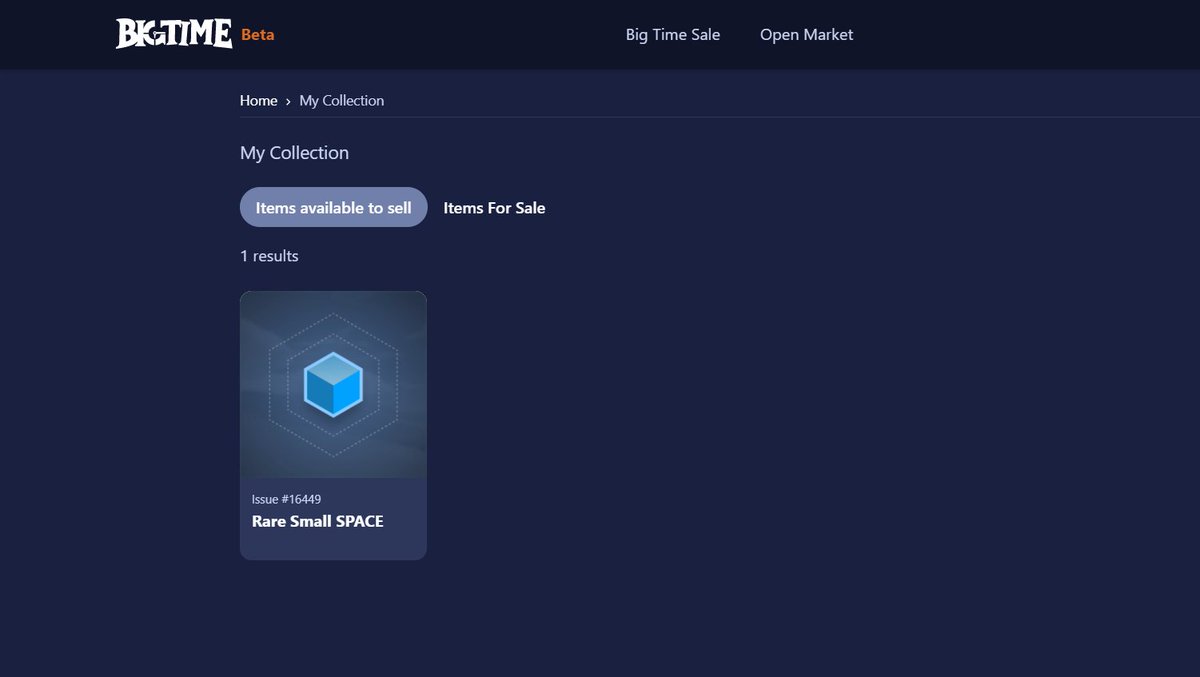Select the Items available to sell pill button
1200x677 pixels.
[x=333, y=207]
